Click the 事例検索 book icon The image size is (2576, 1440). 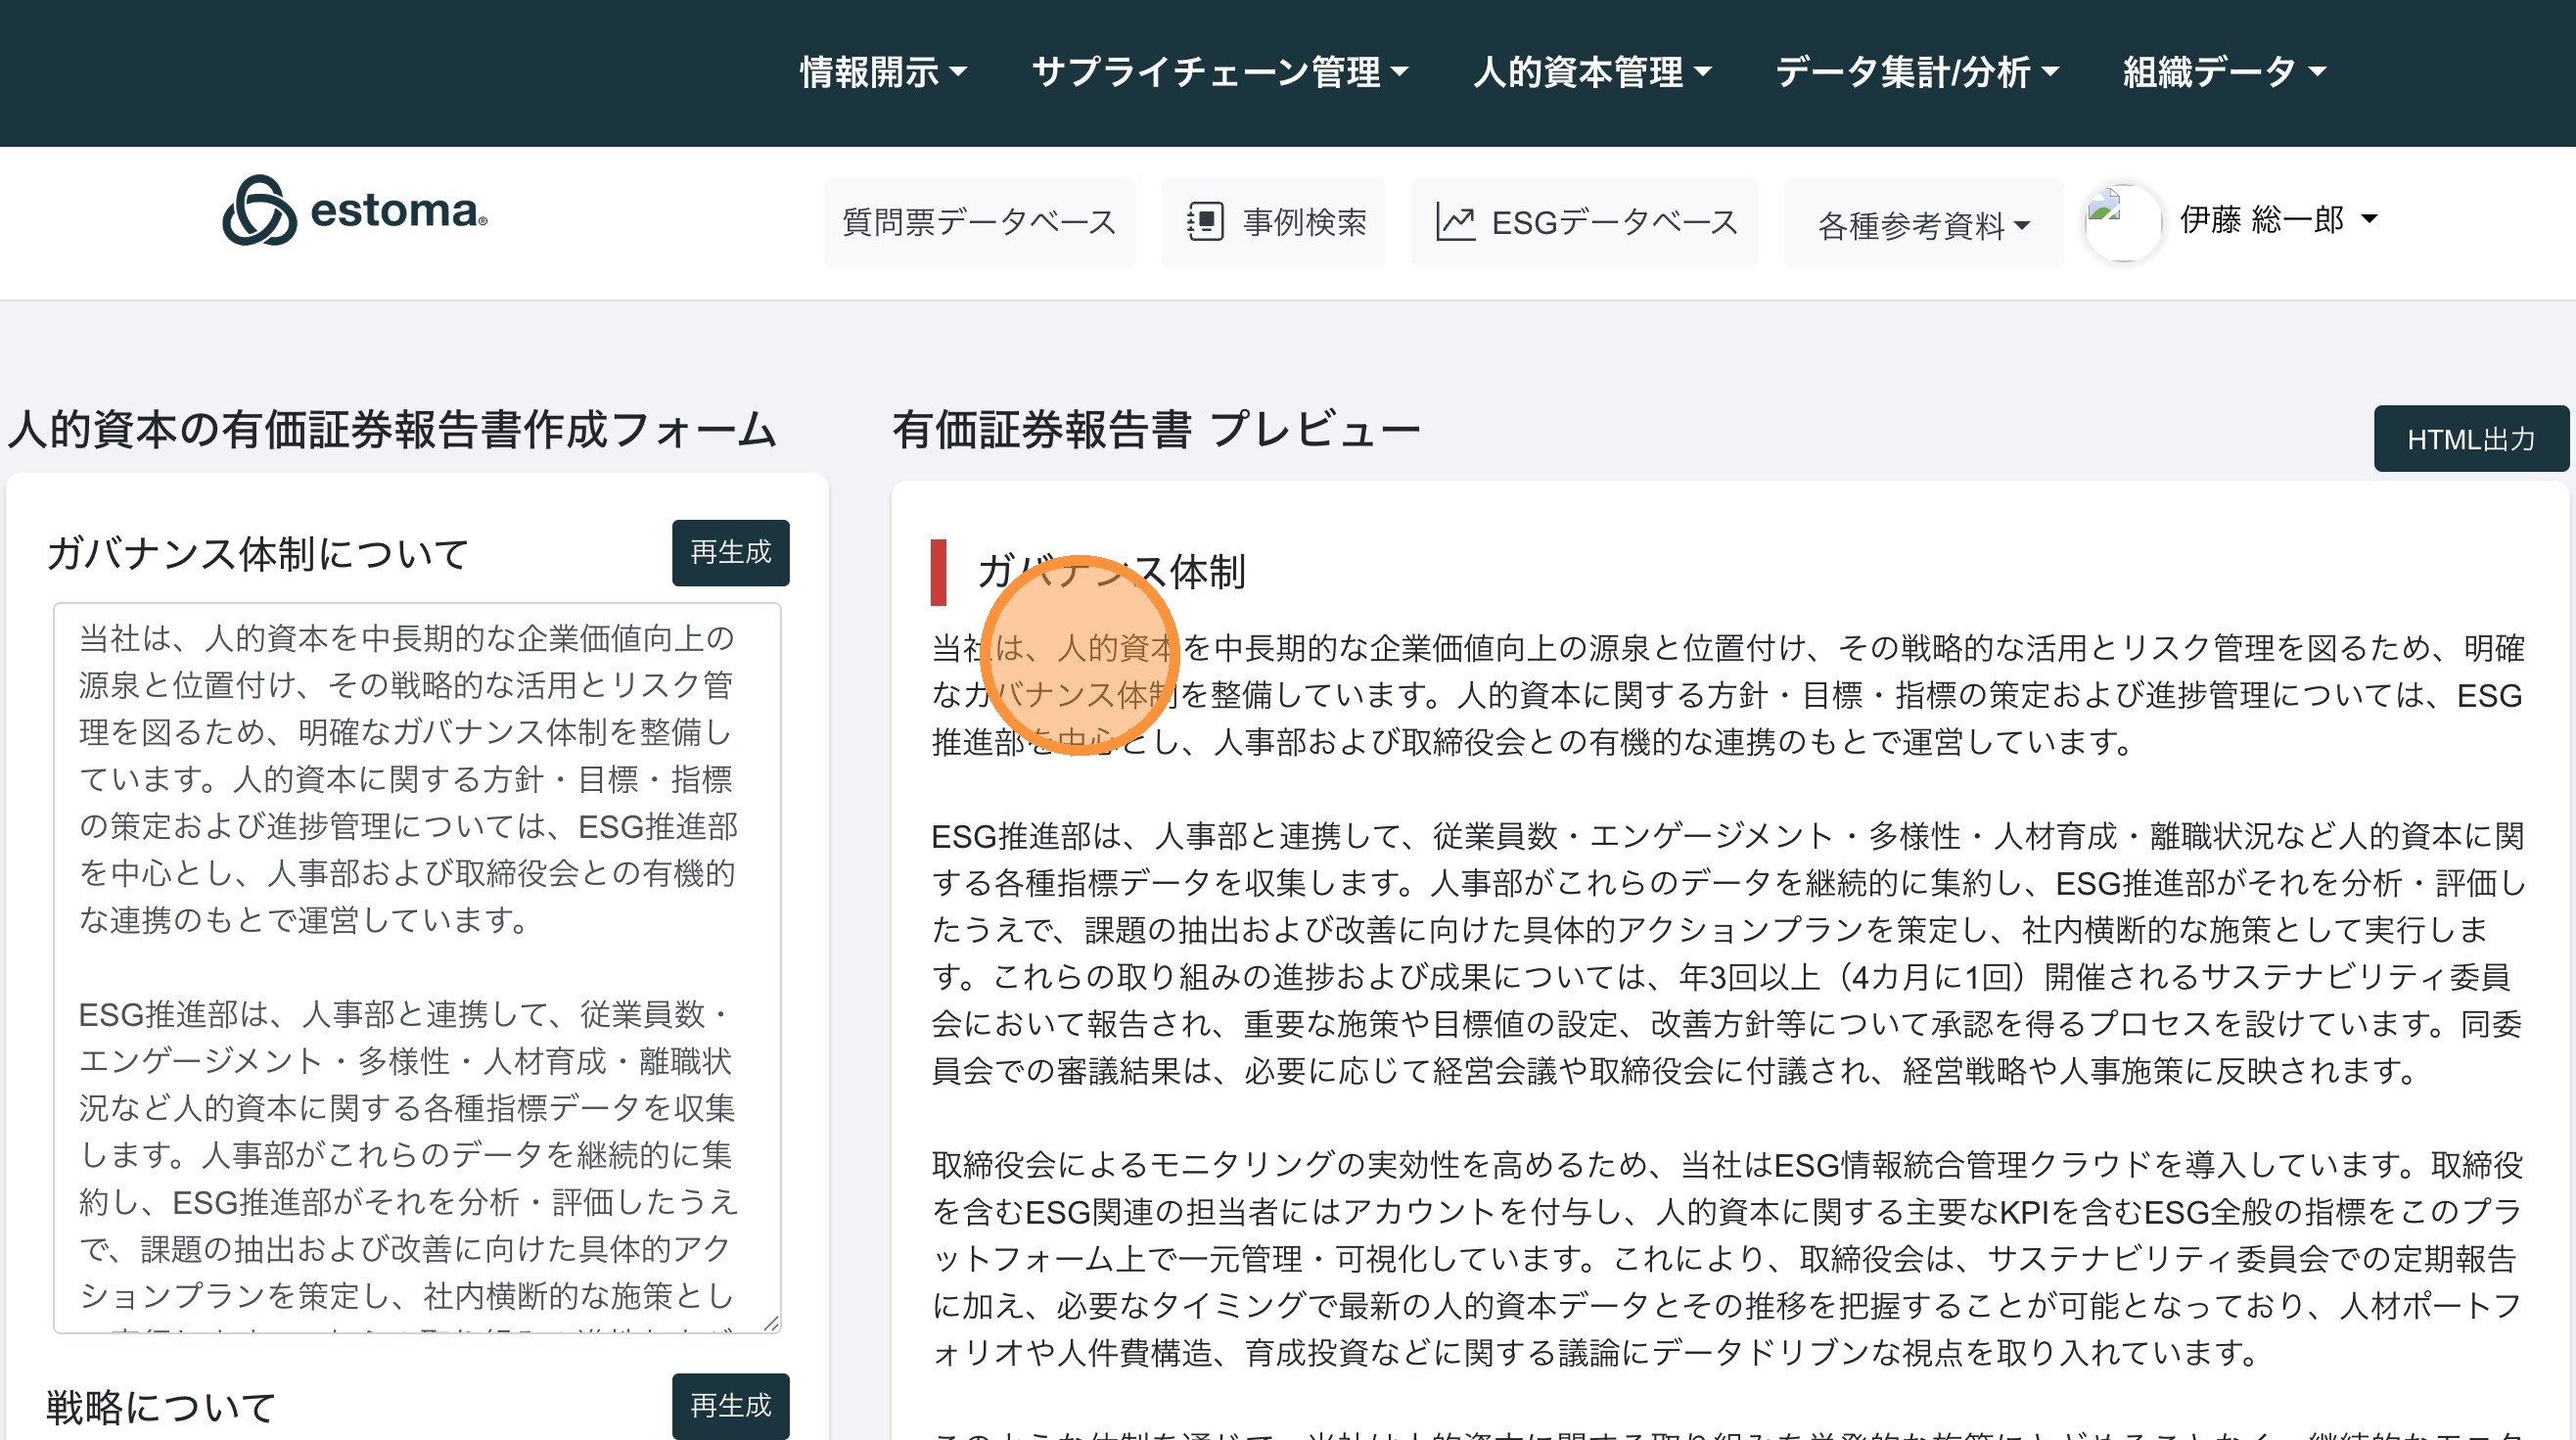pyautogui.click(x=1205, y=222)
